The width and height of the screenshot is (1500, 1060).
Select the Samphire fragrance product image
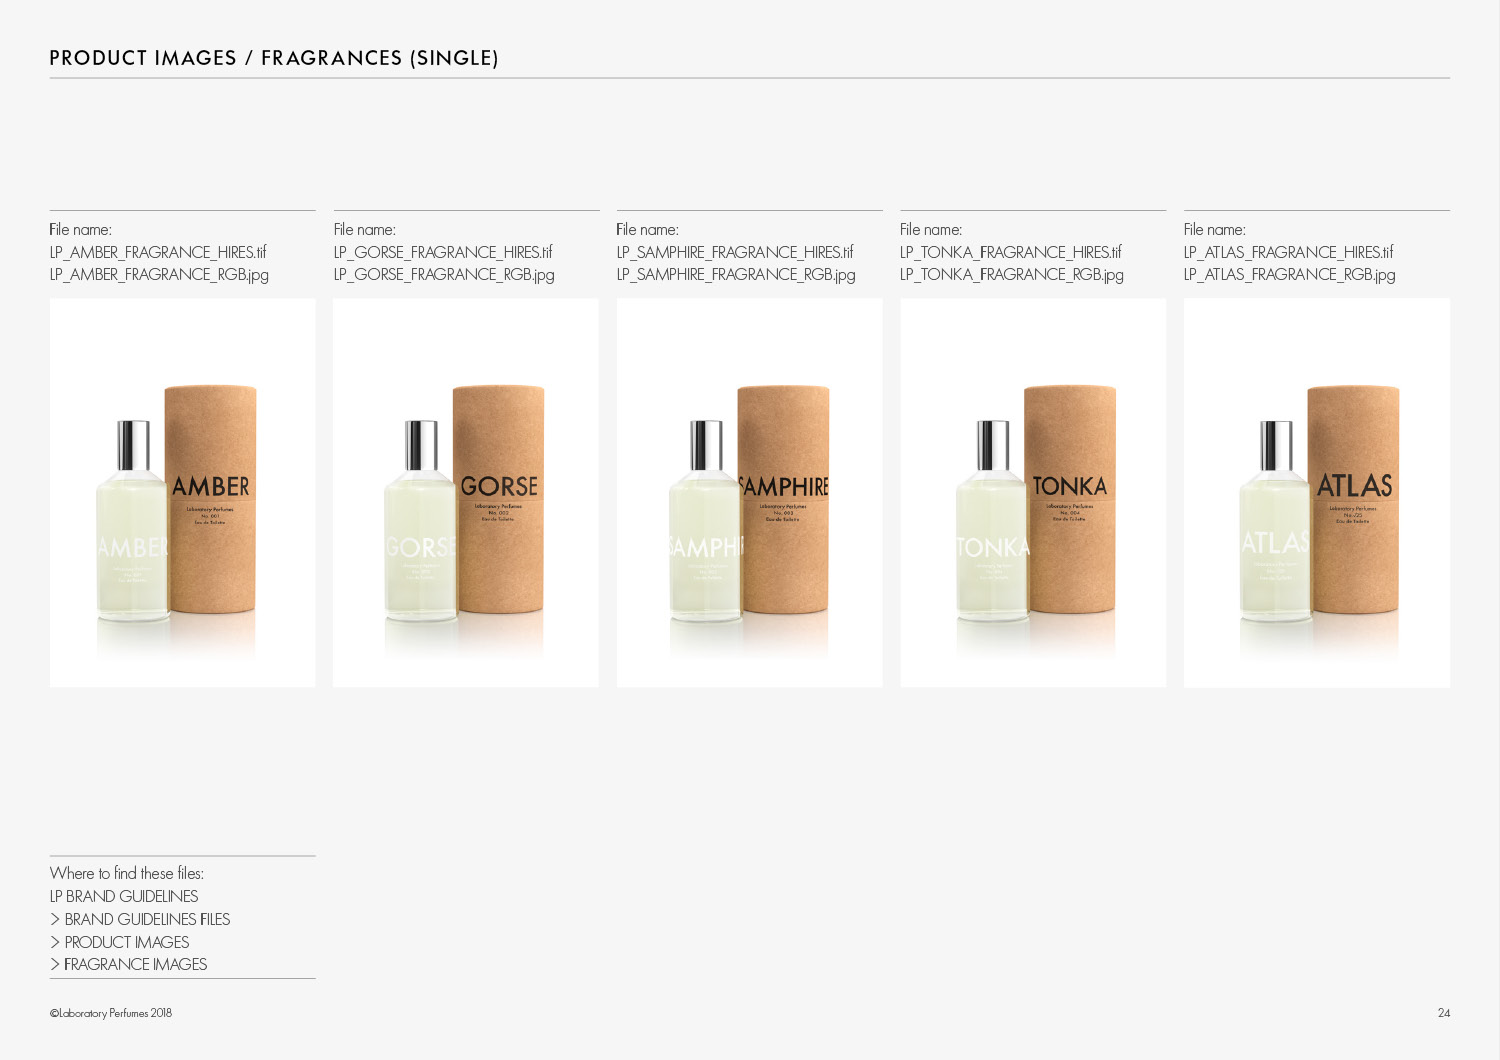tap(750, 492)
